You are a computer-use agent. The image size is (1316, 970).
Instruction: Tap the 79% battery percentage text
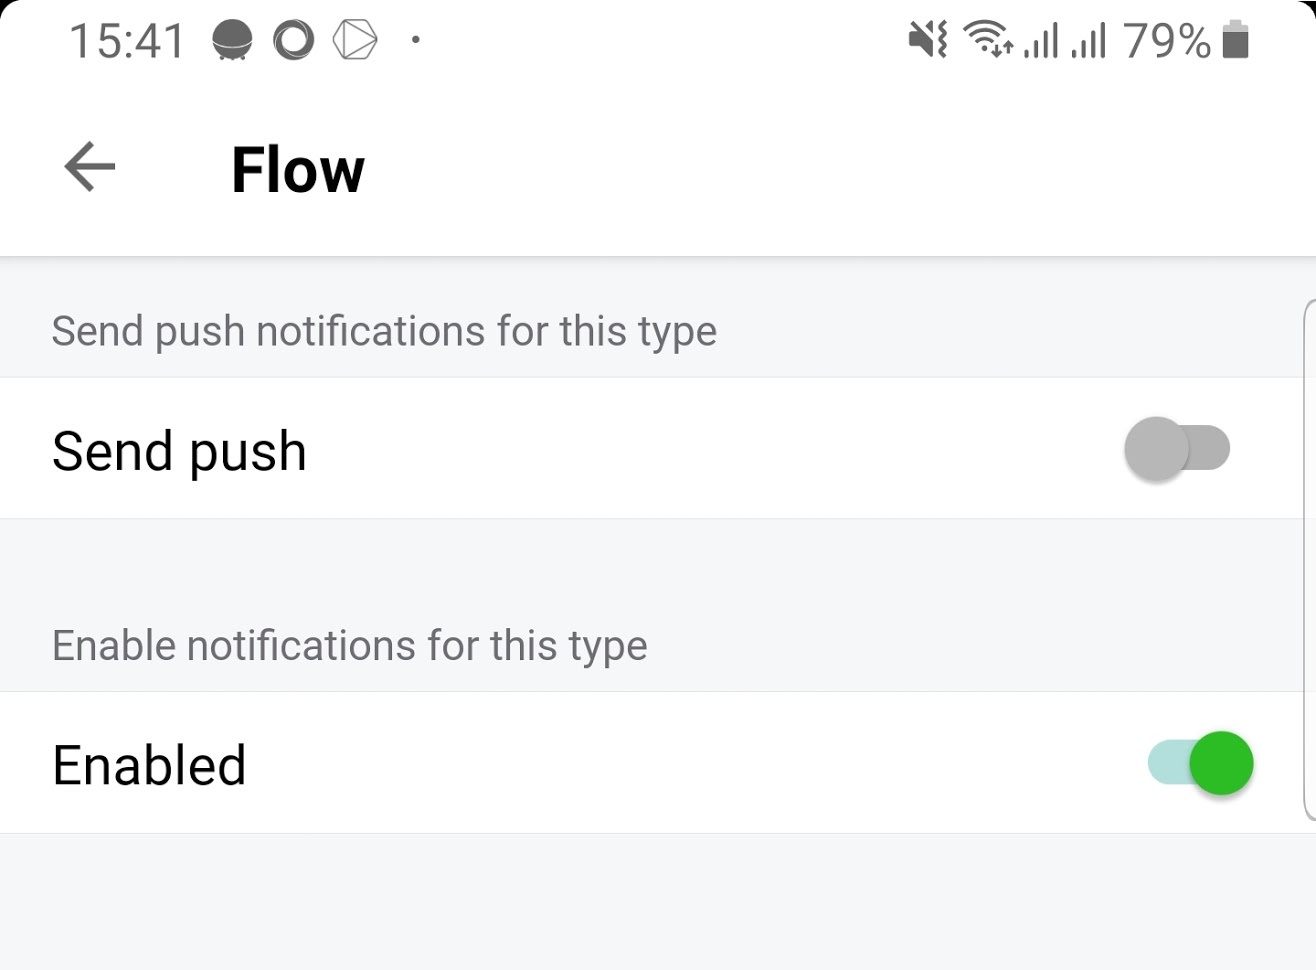(1166, 41)
